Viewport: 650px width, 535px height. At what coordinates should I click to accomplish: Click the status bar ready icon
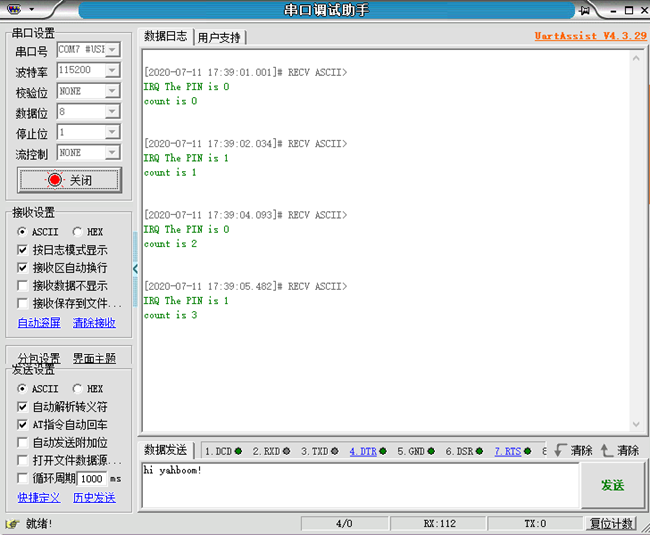coord(12,524)
